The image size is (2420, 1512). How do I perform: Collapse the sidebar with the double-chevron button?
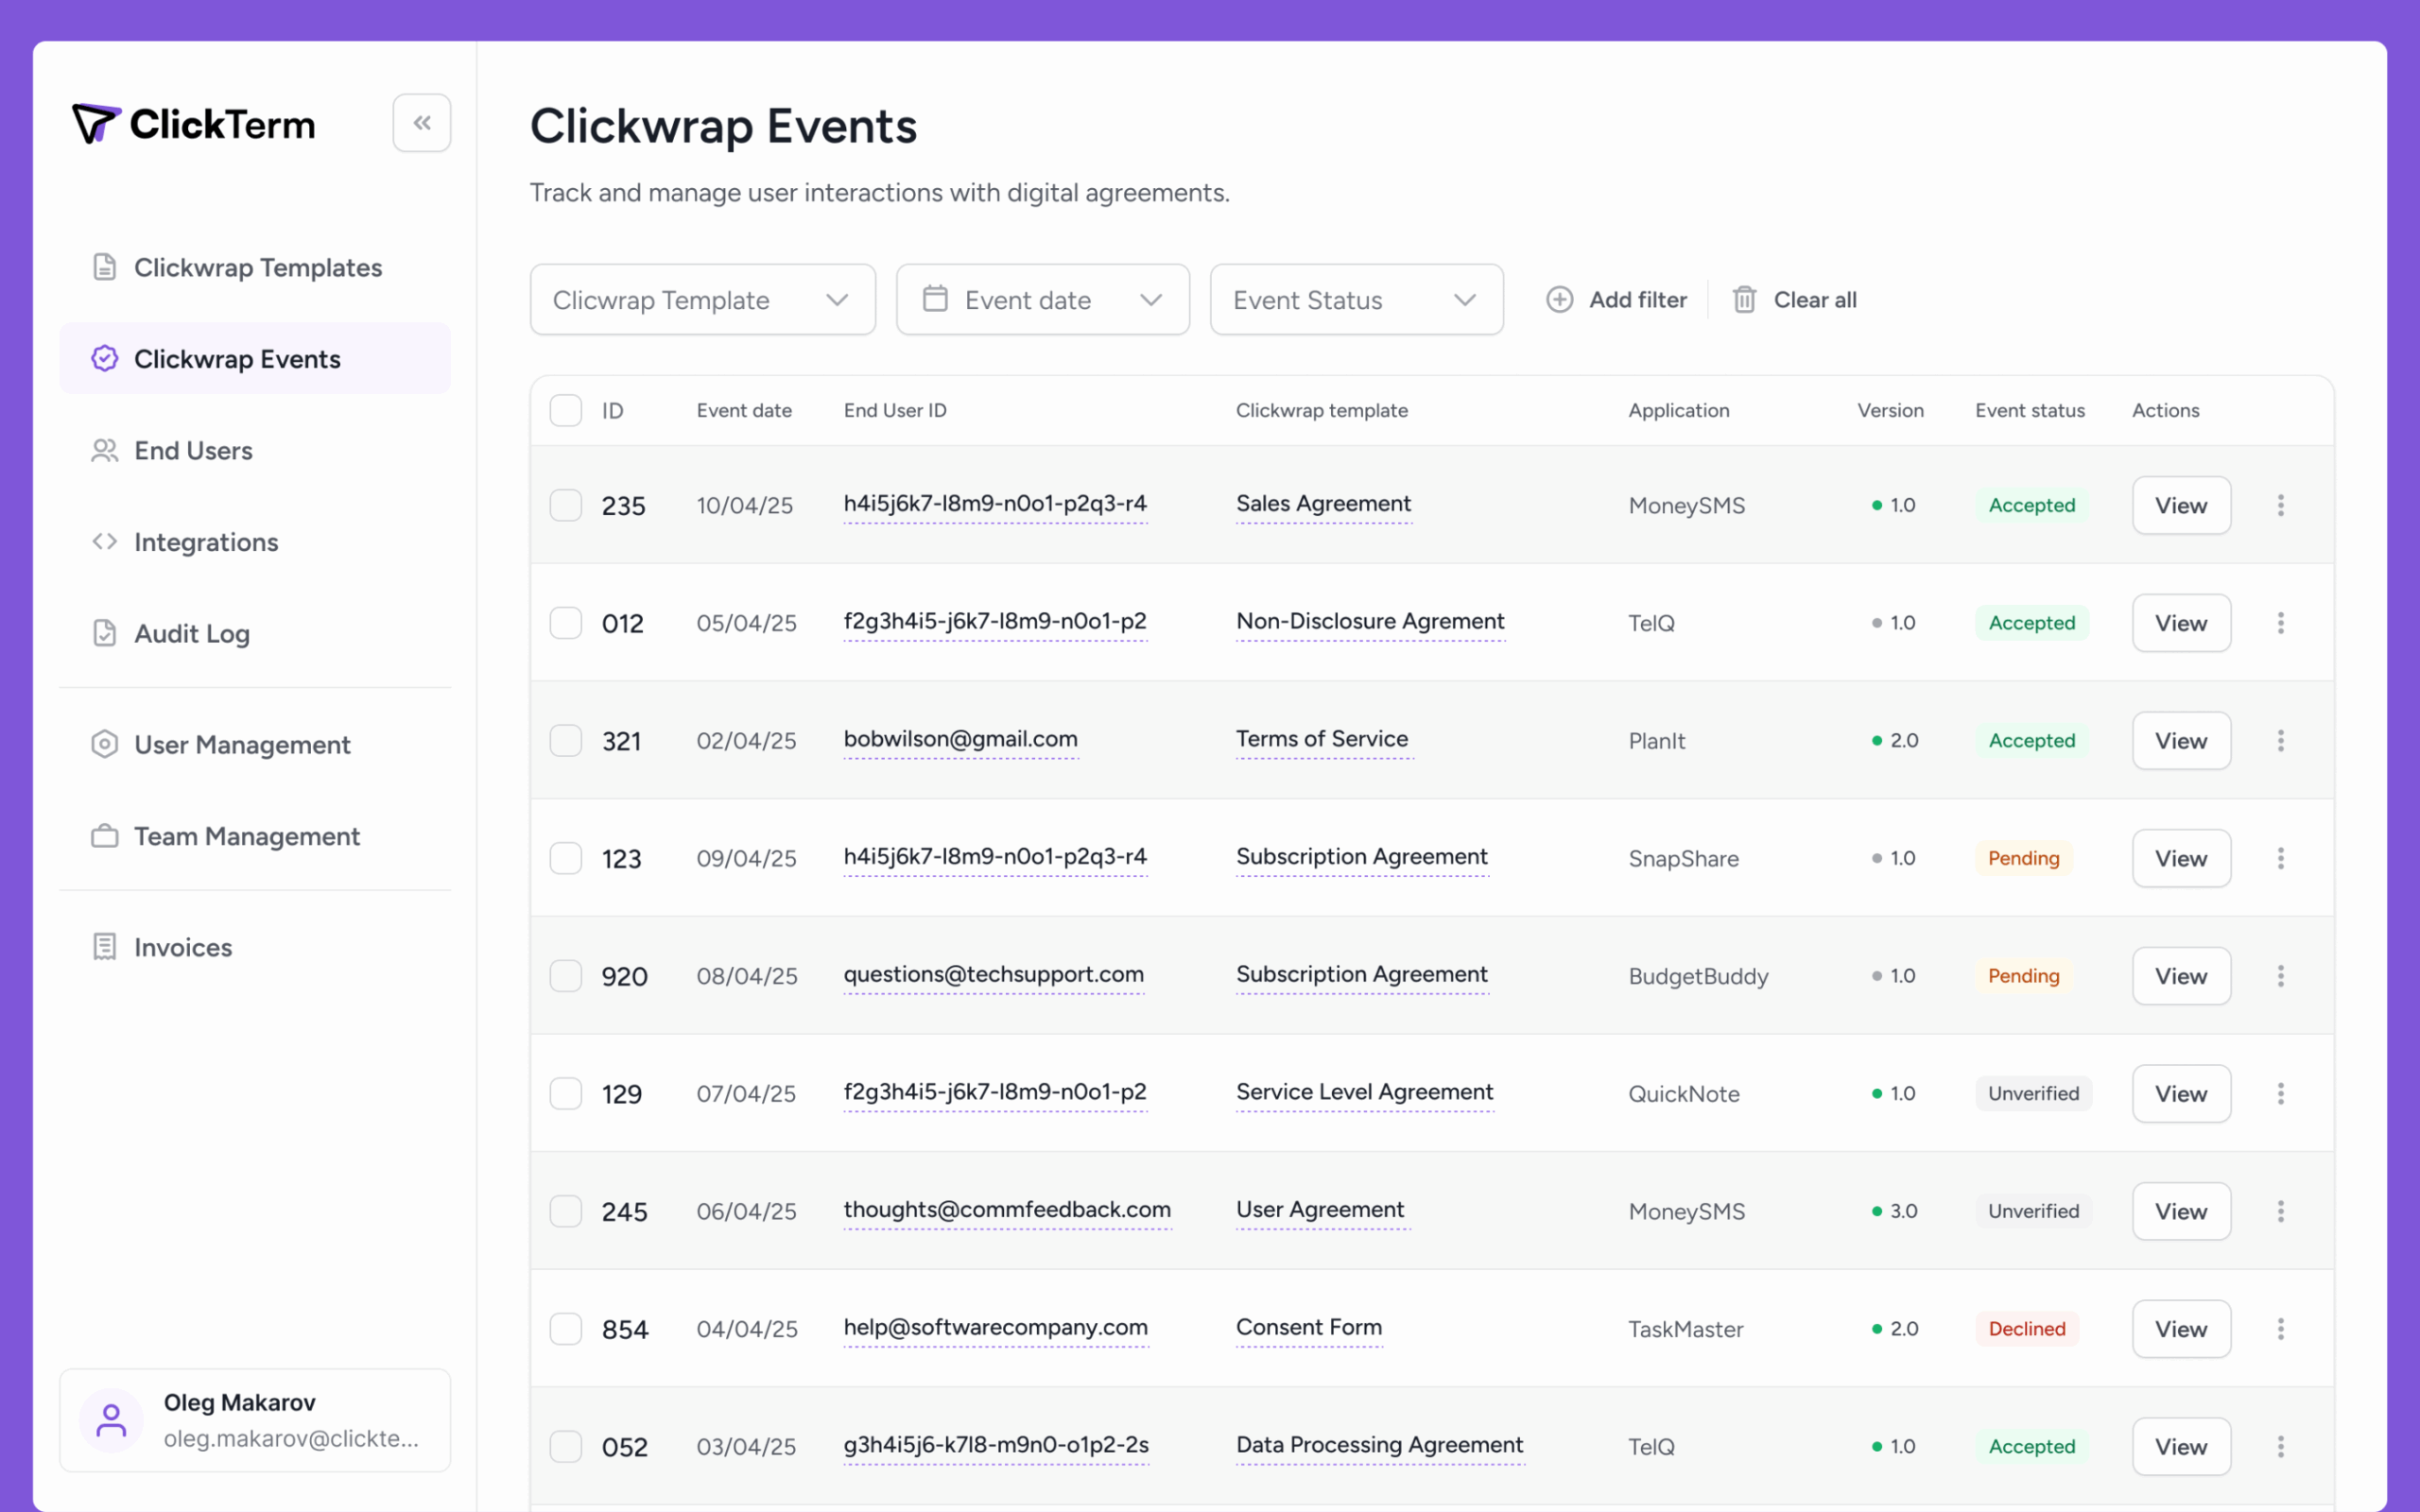(x=421, y=123)
